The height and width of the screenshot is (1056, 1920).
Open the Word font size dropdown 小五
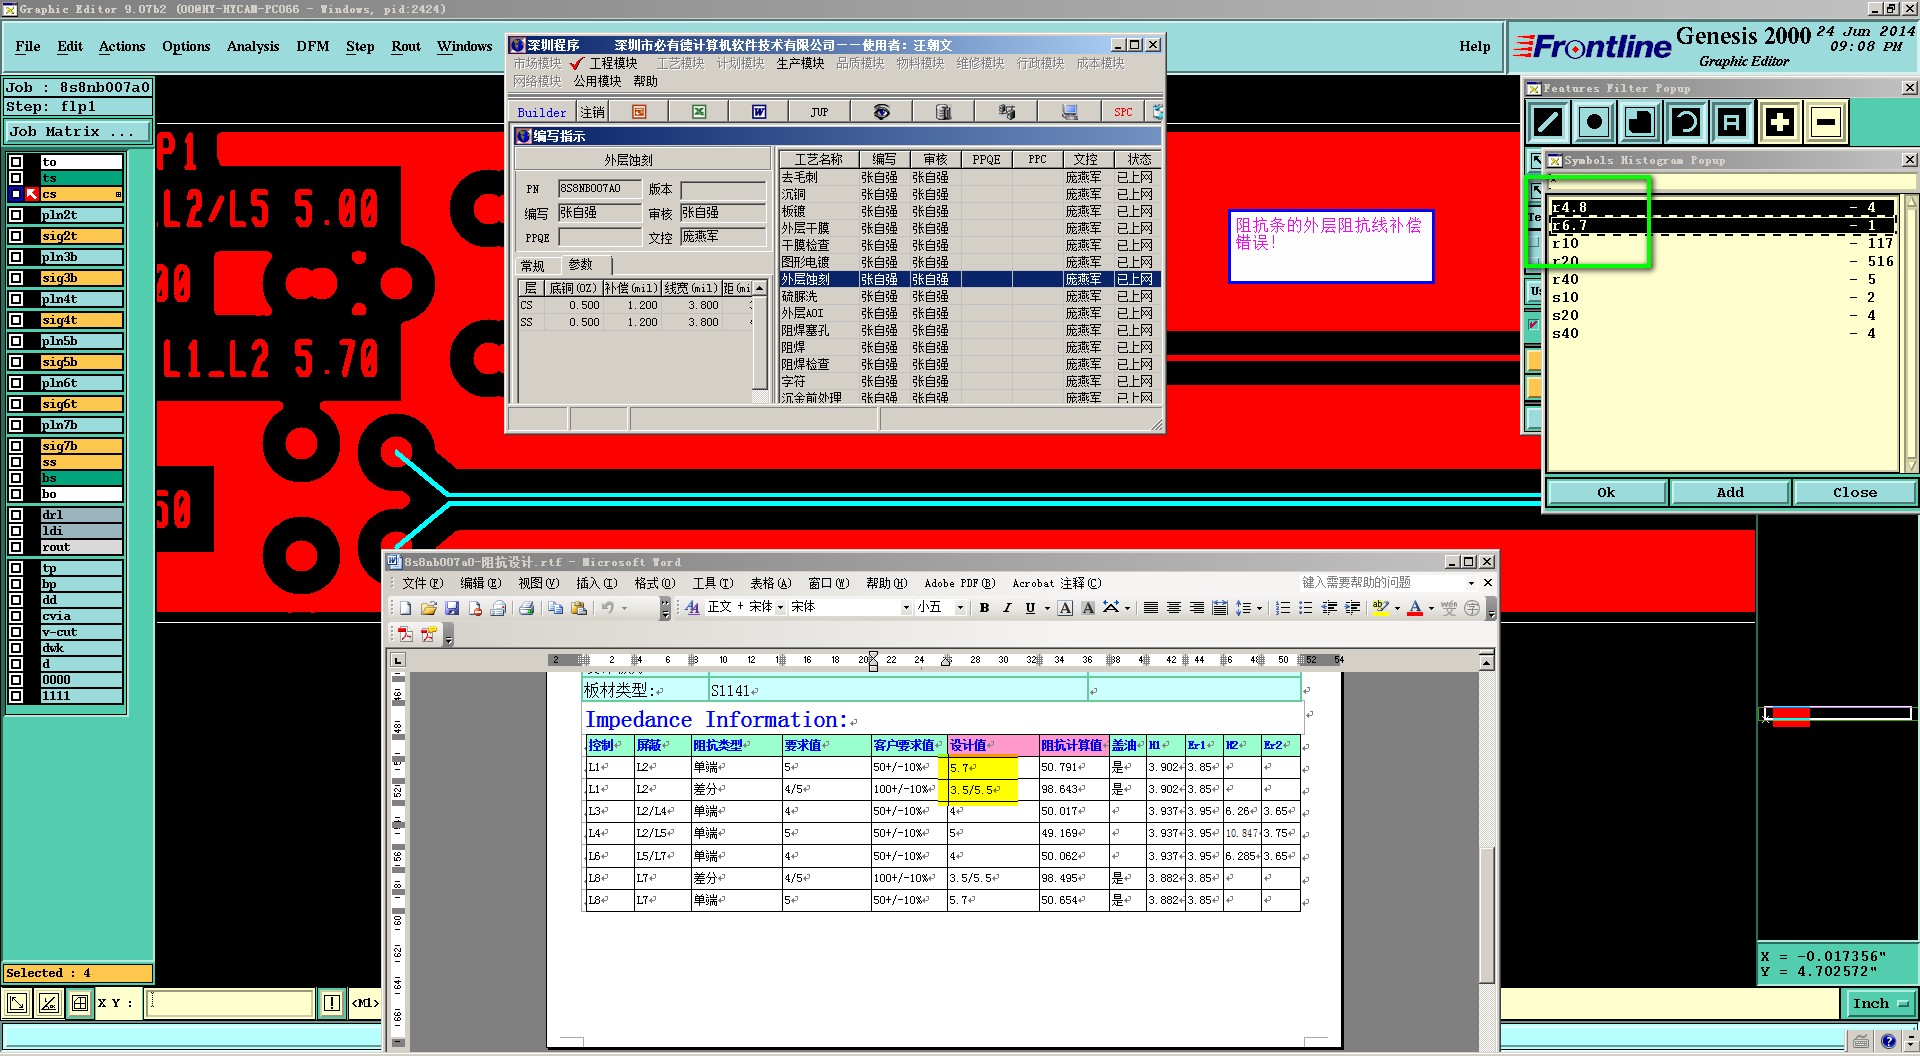coord(960,608)
